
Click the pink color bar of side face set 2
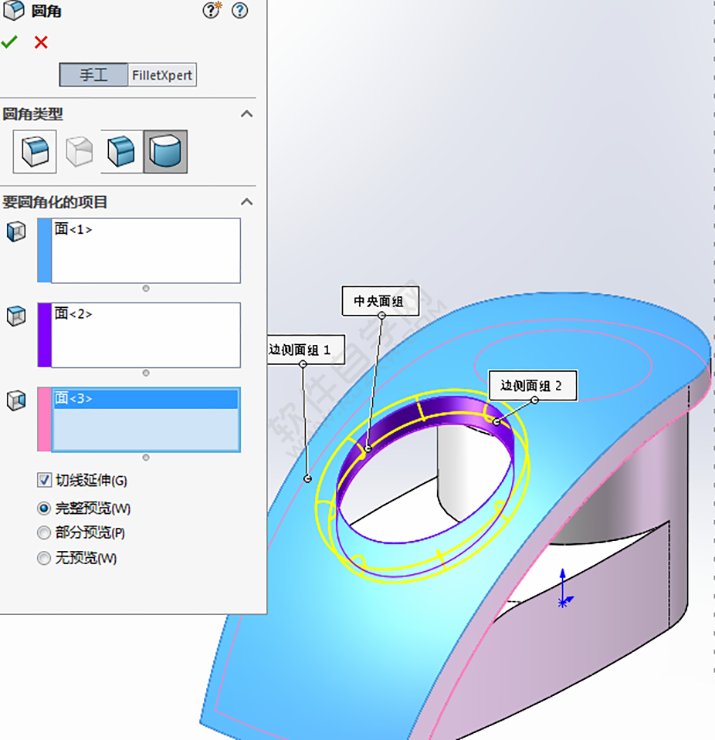point(44,419)
